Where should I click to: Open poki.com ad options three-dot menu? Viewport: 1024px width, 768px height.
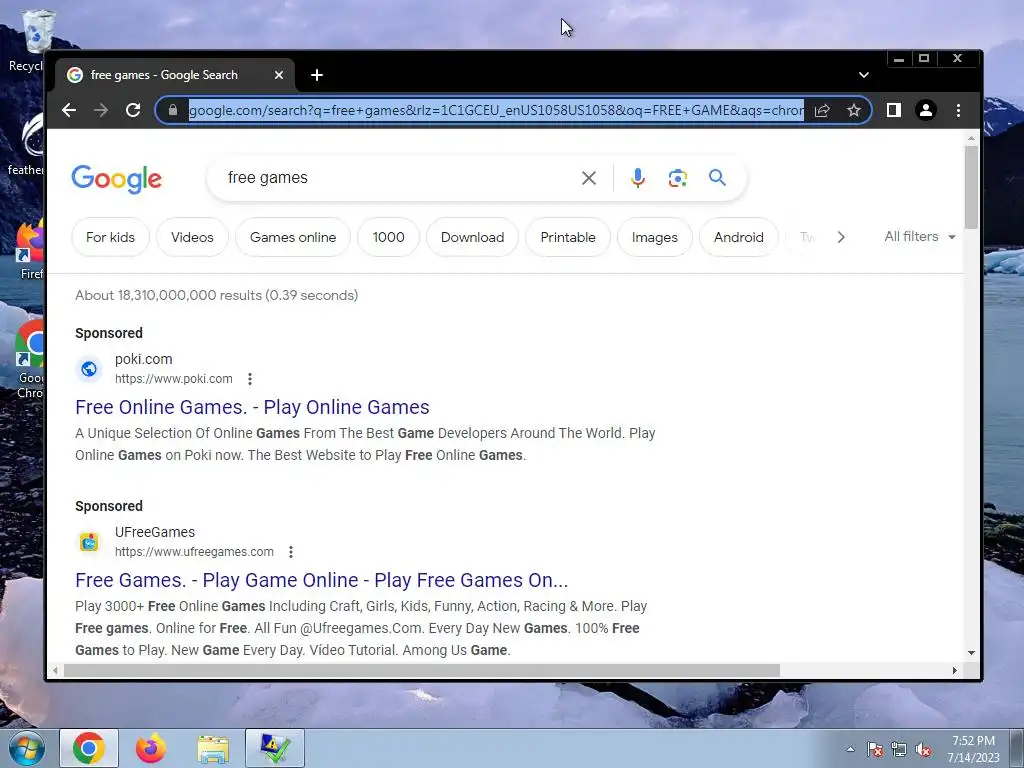click(249, 379)
